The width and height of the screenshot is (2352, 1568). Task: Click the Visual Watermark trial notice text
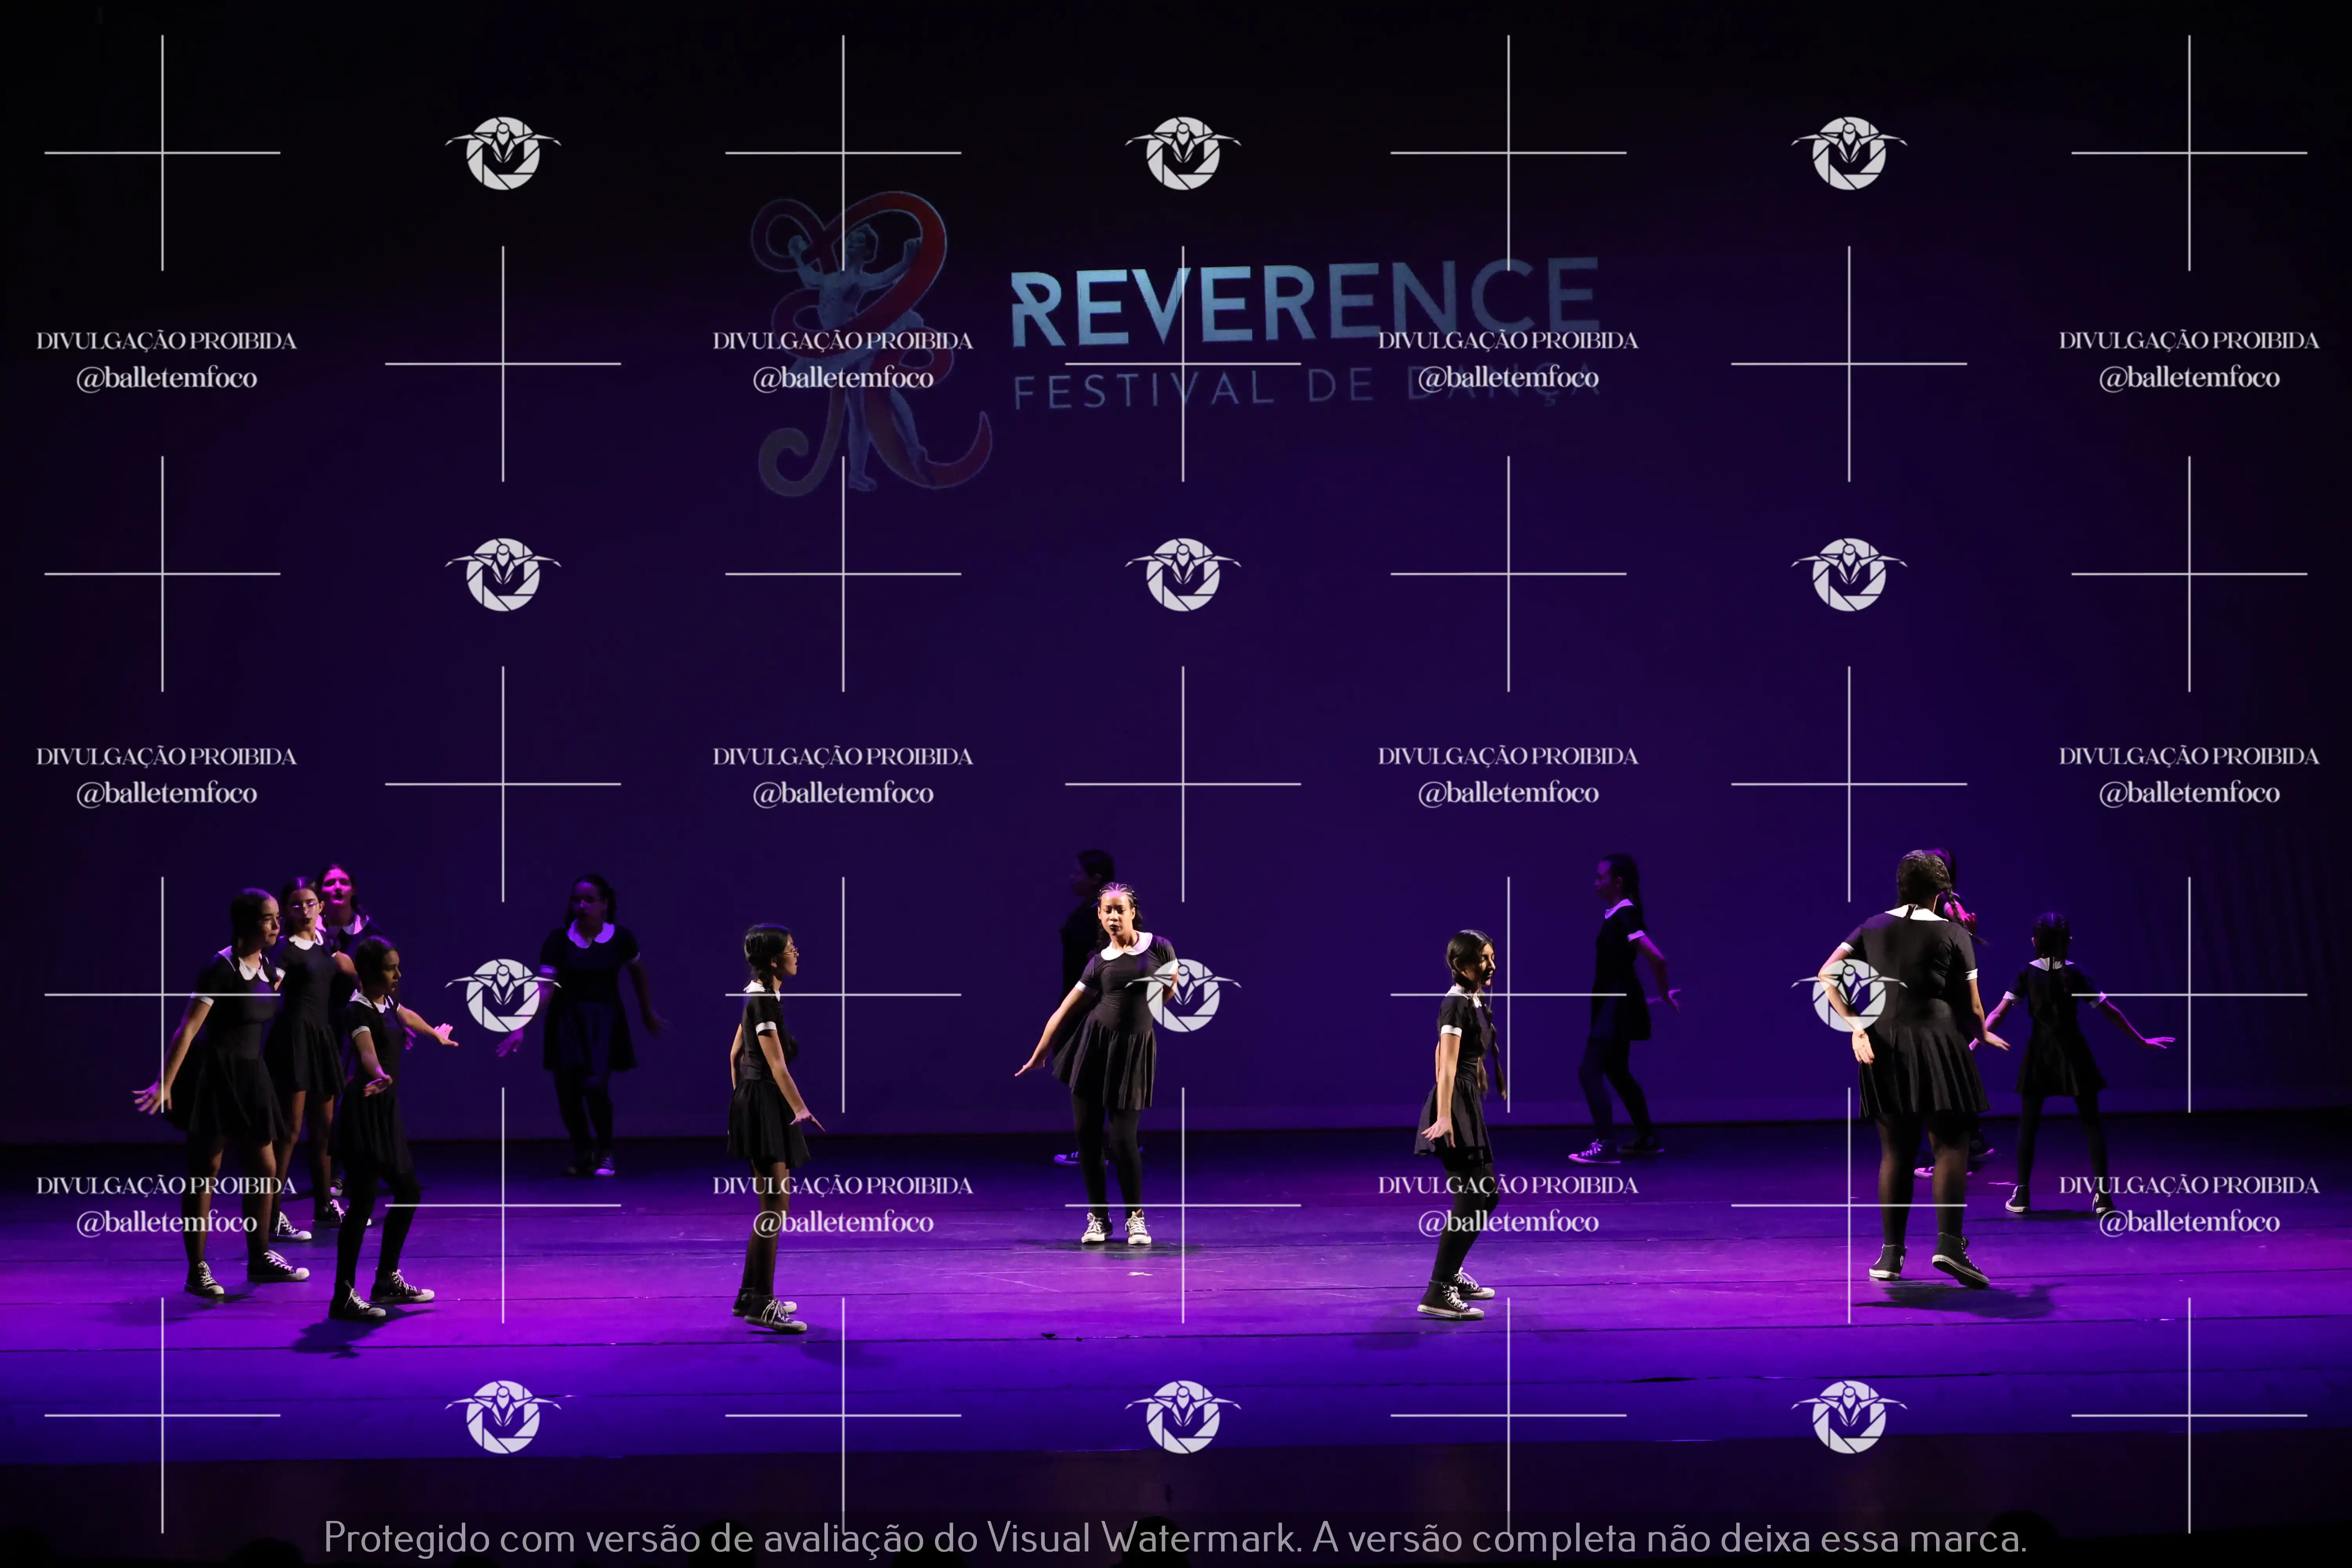click(x=1175, y=1538)
